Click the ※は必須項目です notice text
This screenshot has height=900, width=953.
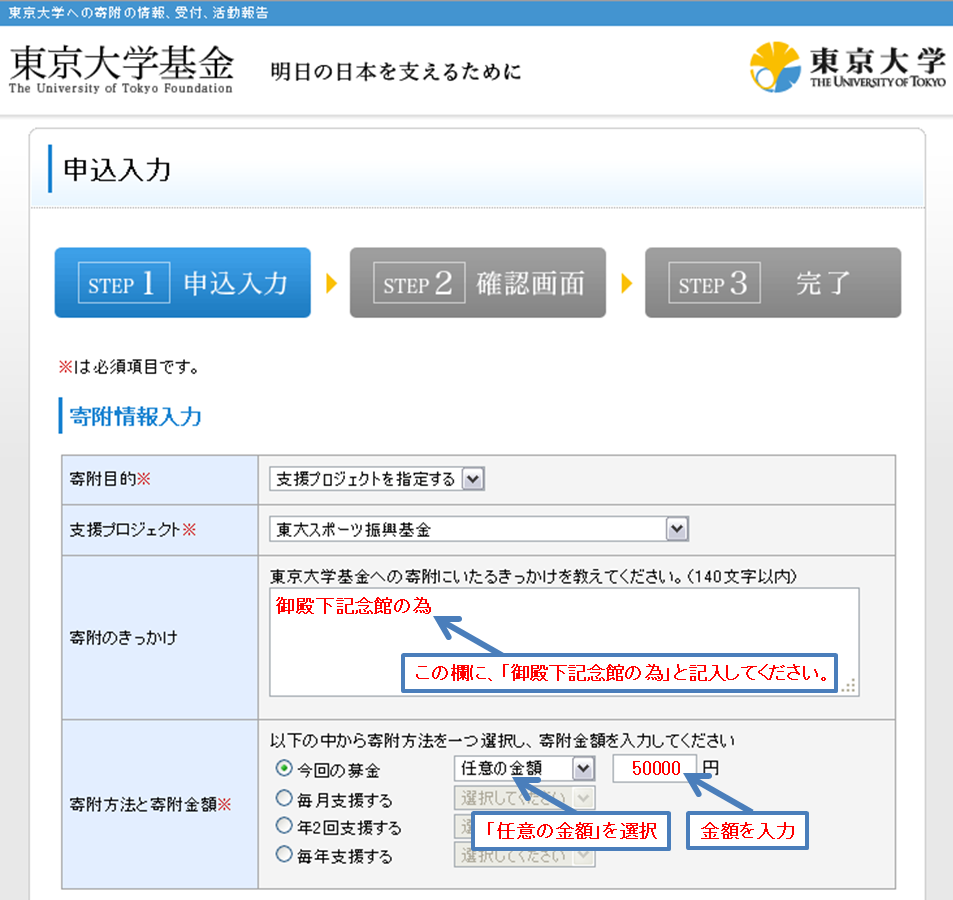point(128,366)
